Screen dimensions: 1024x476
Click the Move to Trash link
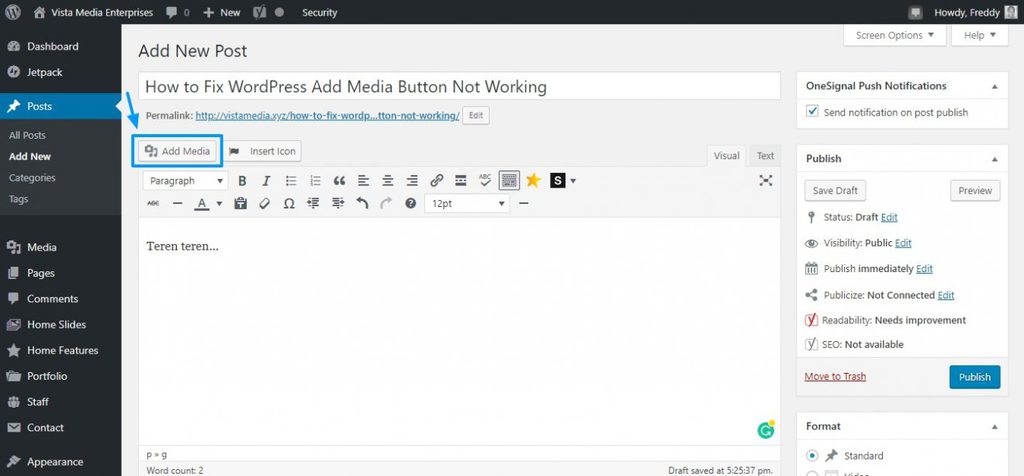click(x=835, y=377)
